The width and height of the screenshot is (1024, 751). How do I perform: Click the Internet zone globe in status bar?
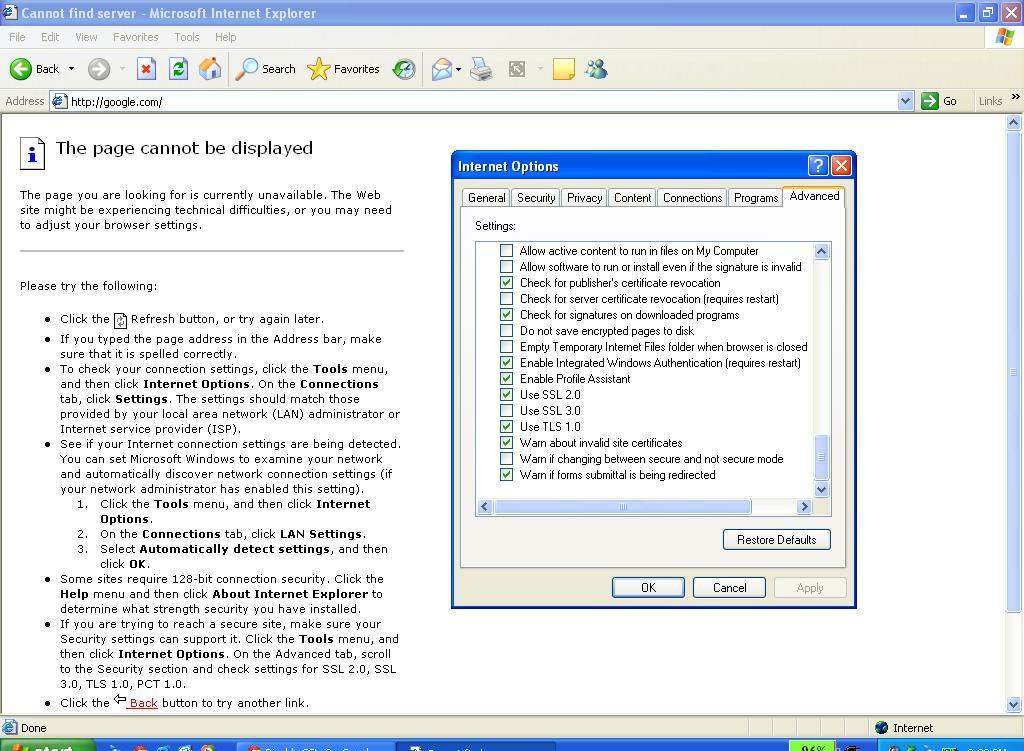(882, 727)
